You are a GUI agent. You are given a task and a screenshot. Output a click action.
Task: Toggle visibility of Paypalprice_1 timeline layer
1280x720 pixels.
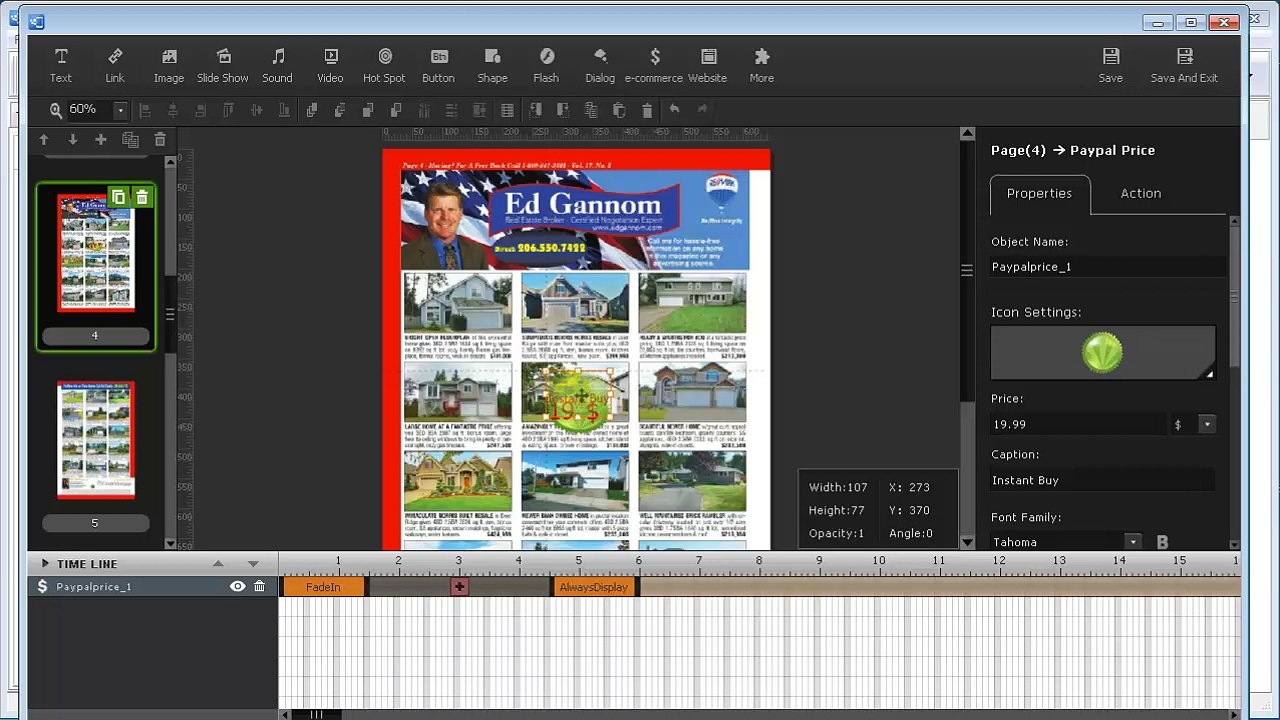coord(237,587)
